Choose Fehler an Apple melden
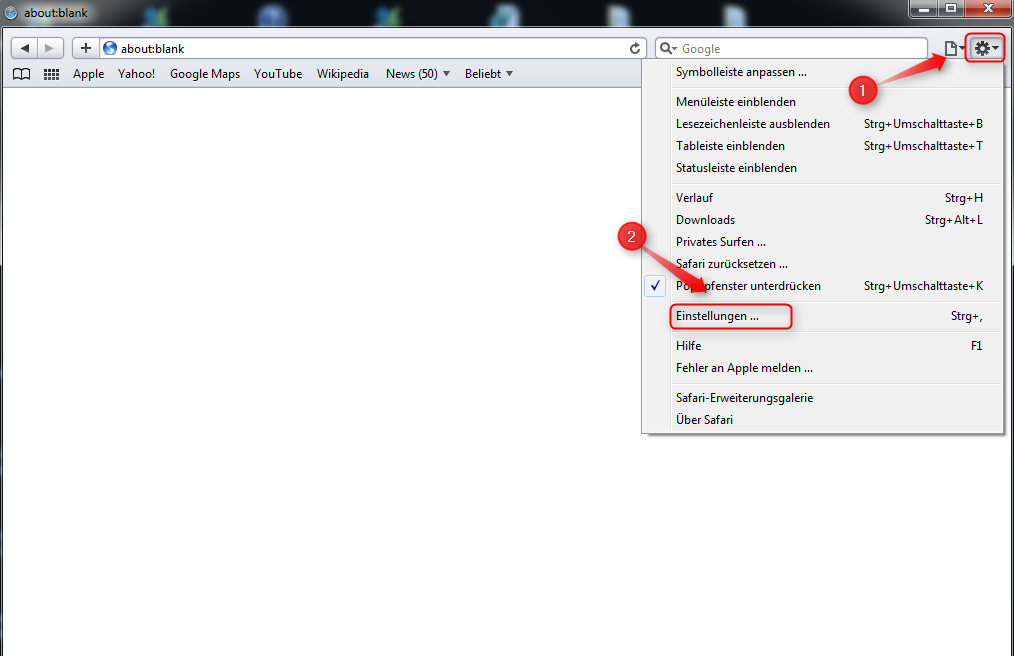 click(x=823, y=367)
